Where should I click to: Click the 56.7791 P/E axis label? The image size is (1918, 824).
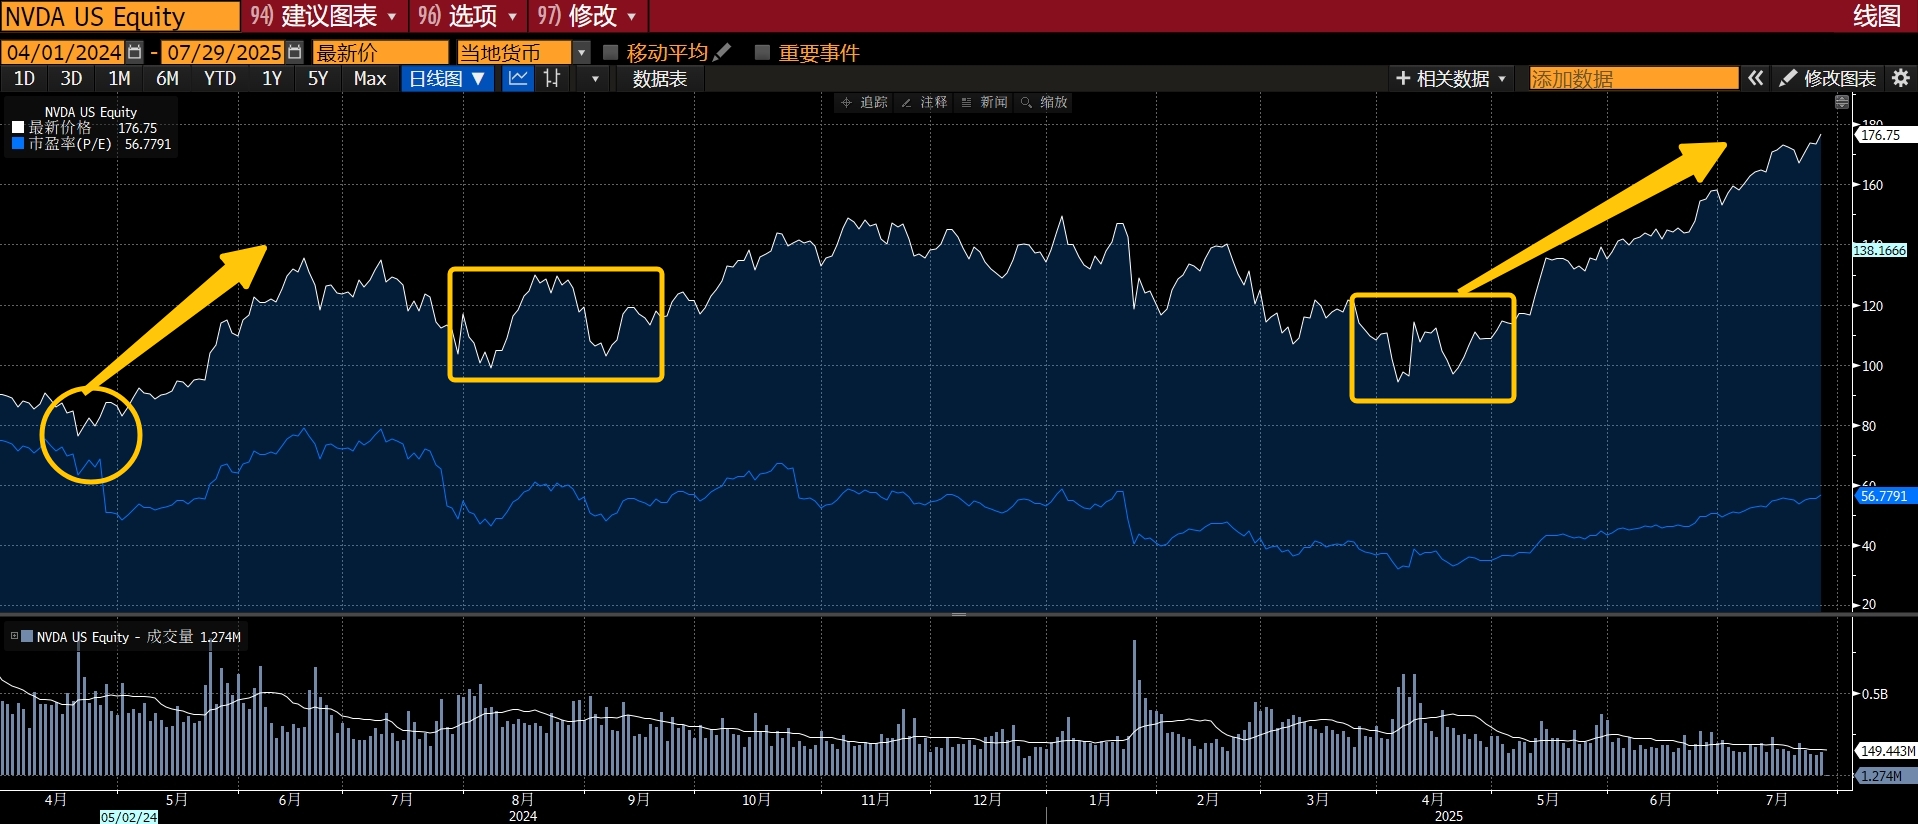(x=1884, y=496)
